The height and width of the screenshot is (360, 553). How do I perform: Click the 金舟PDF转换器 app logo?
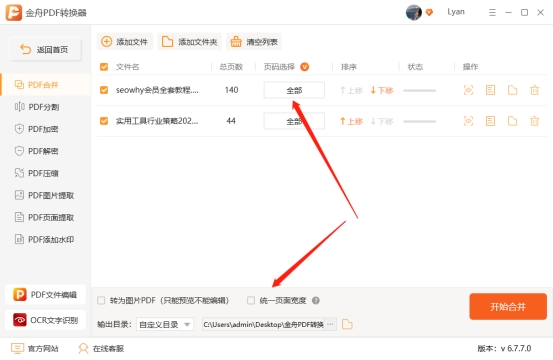14,13
